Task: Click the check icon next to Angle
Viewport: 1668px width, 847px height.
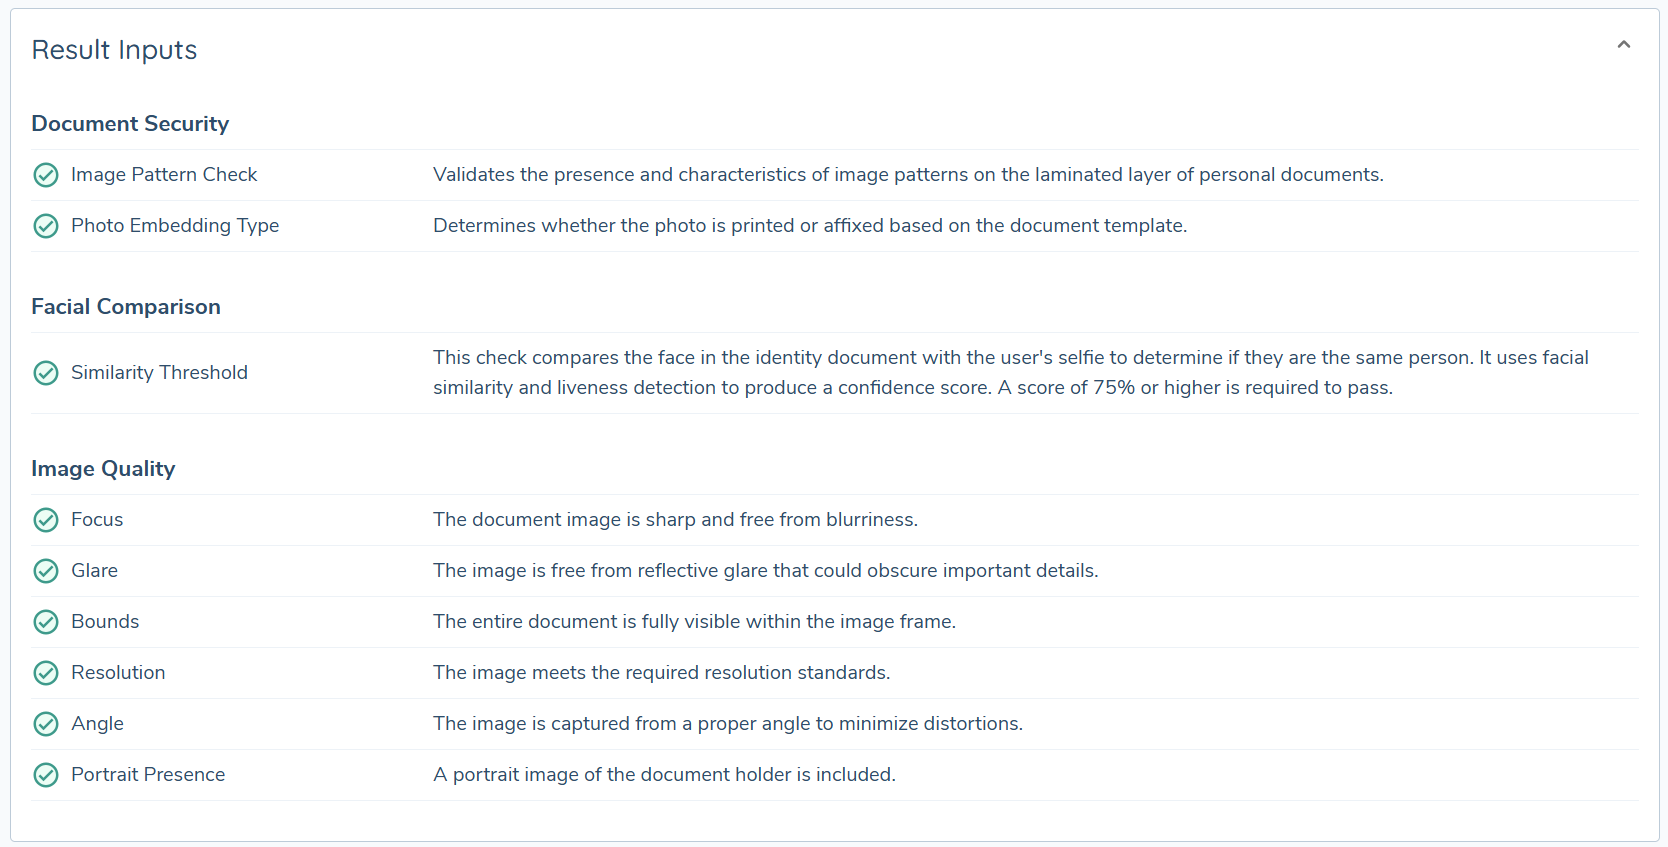Action: 45,724
